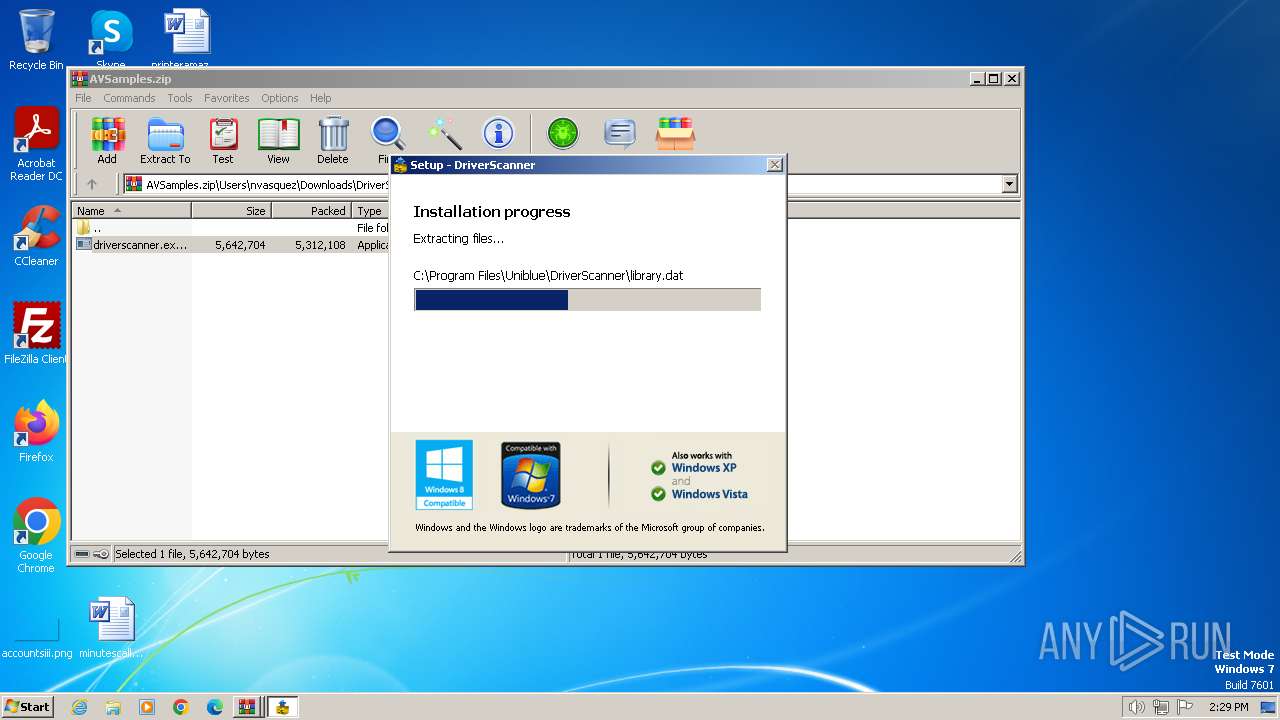Viewport: 1280px width, 720px height.
Task: Click the Action Center flag tray icon
Action: point(1185,707)
